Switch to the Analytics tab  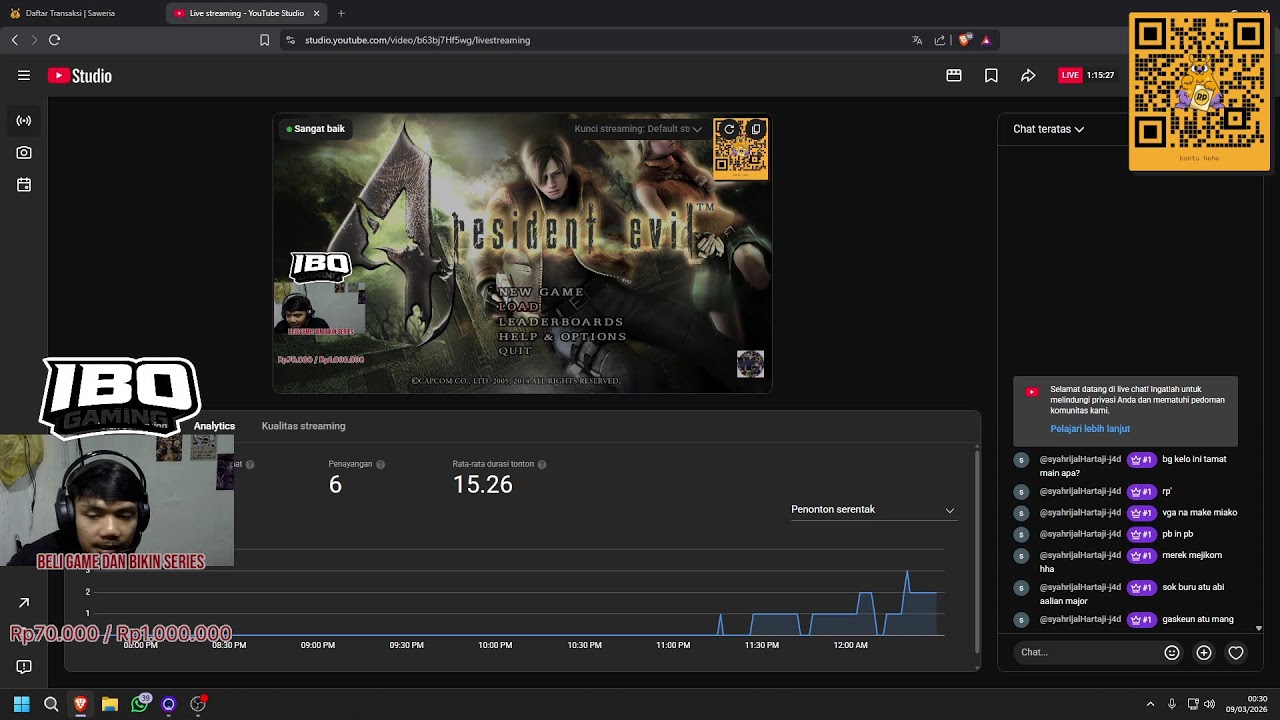point(214,426)
